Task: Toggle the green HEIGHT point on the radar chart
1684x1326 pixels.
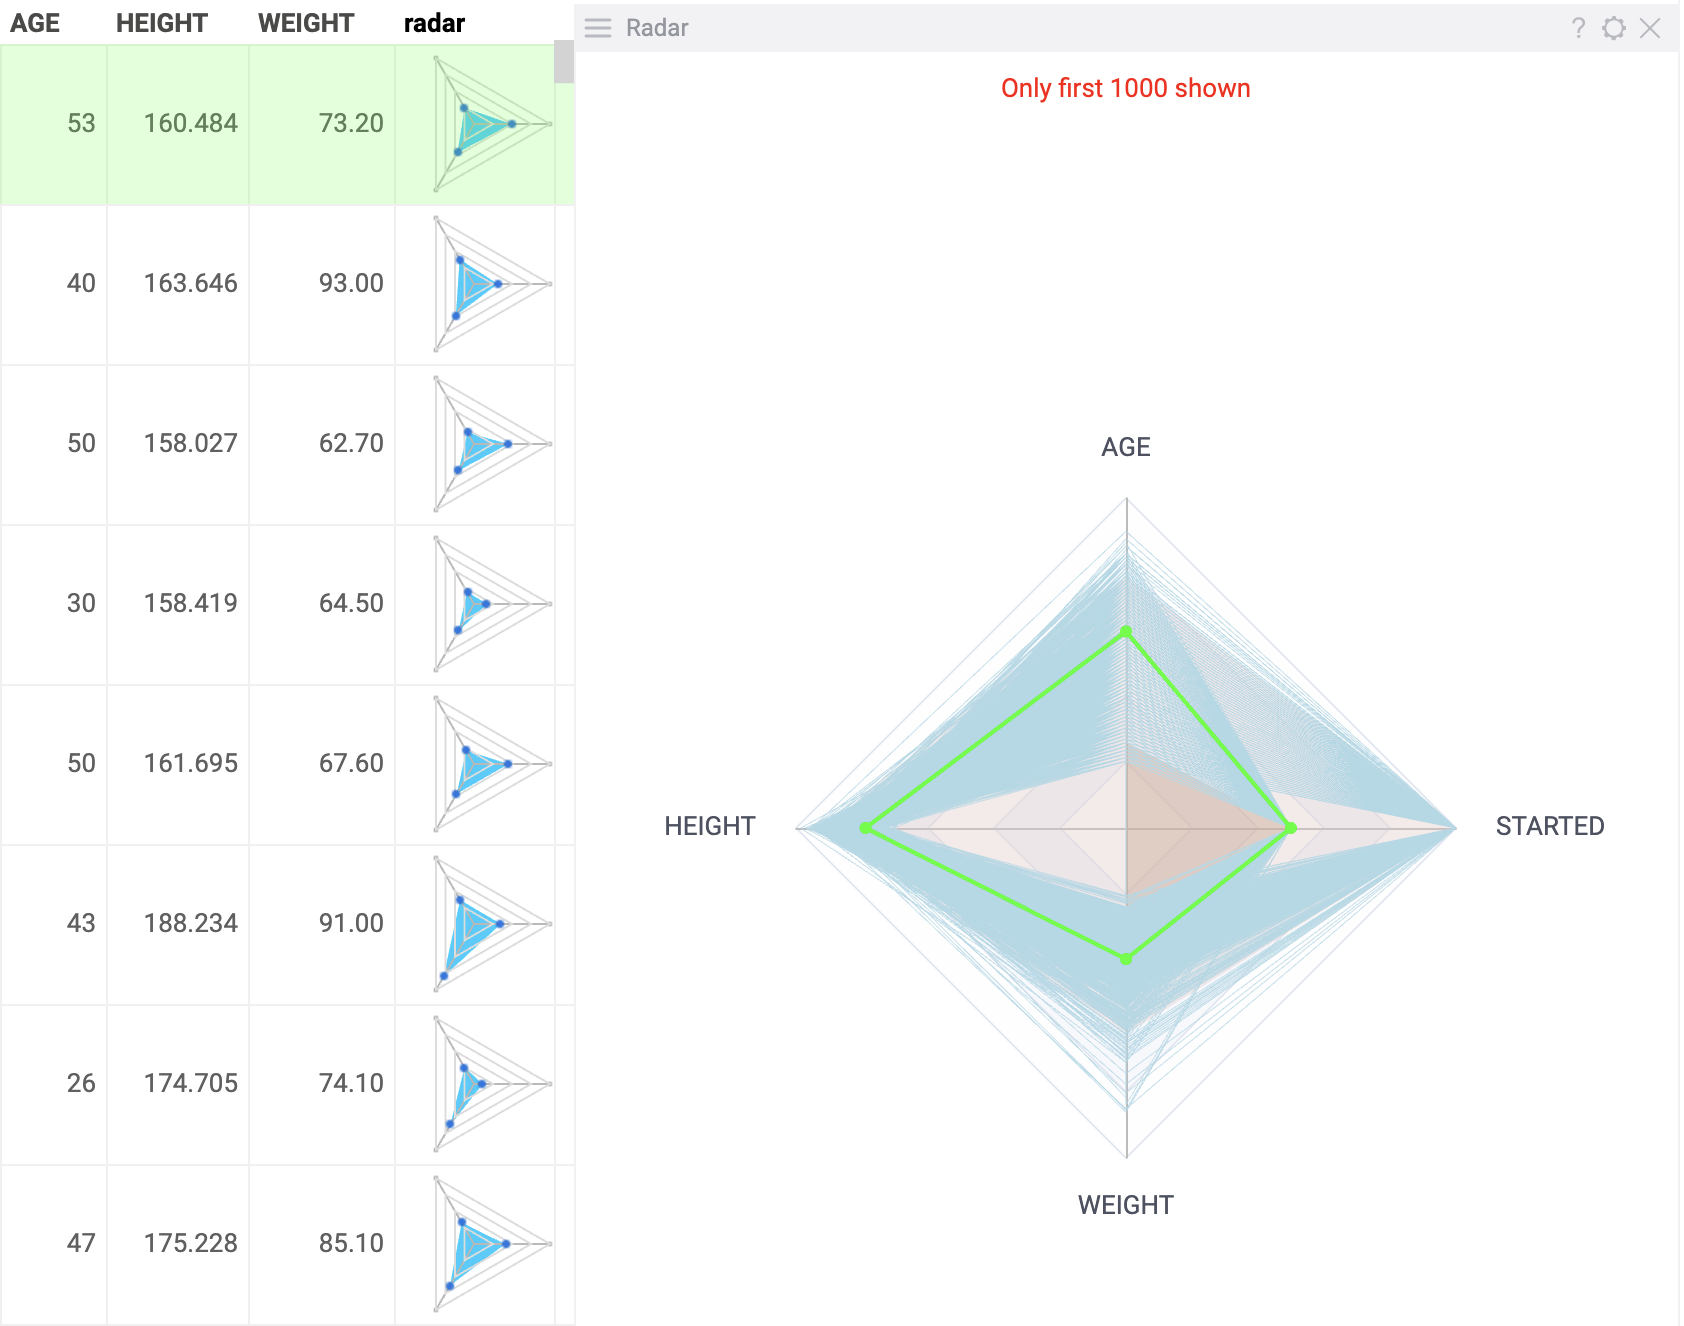Action: [x=865, y=827]
